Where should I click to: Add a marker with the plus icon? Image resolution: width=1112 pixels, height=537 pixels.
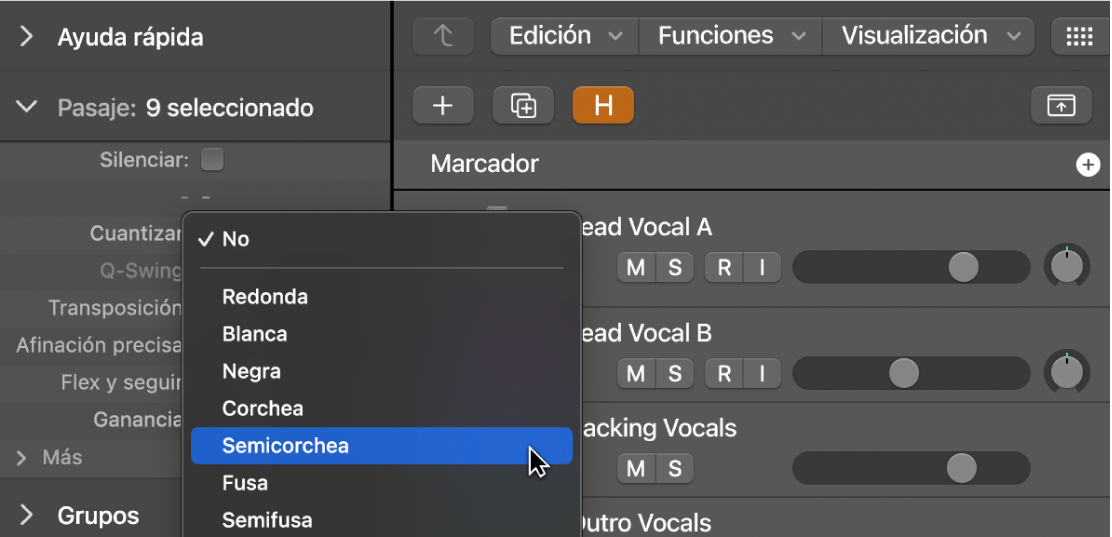pos(1087,165)
